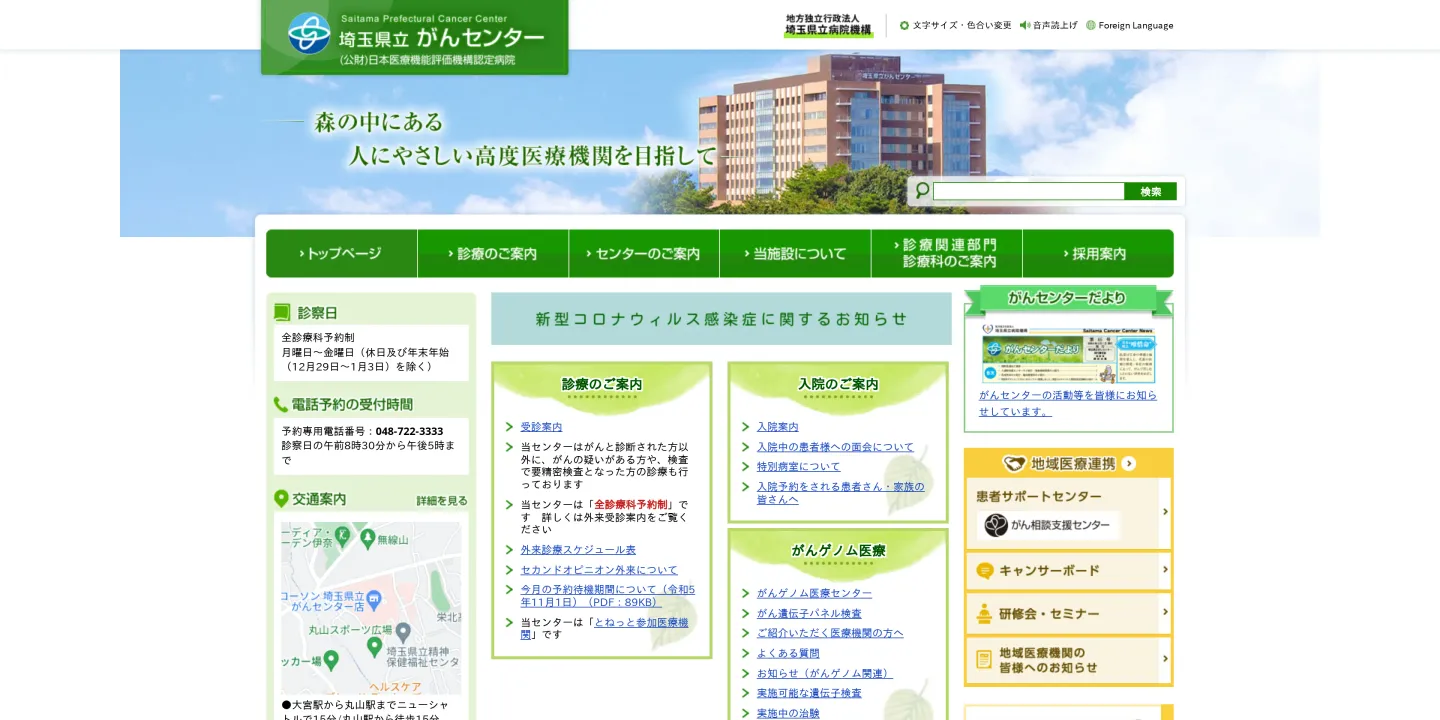Open お知らせ（がんゲノム関連） link

(x=825, y=673)
